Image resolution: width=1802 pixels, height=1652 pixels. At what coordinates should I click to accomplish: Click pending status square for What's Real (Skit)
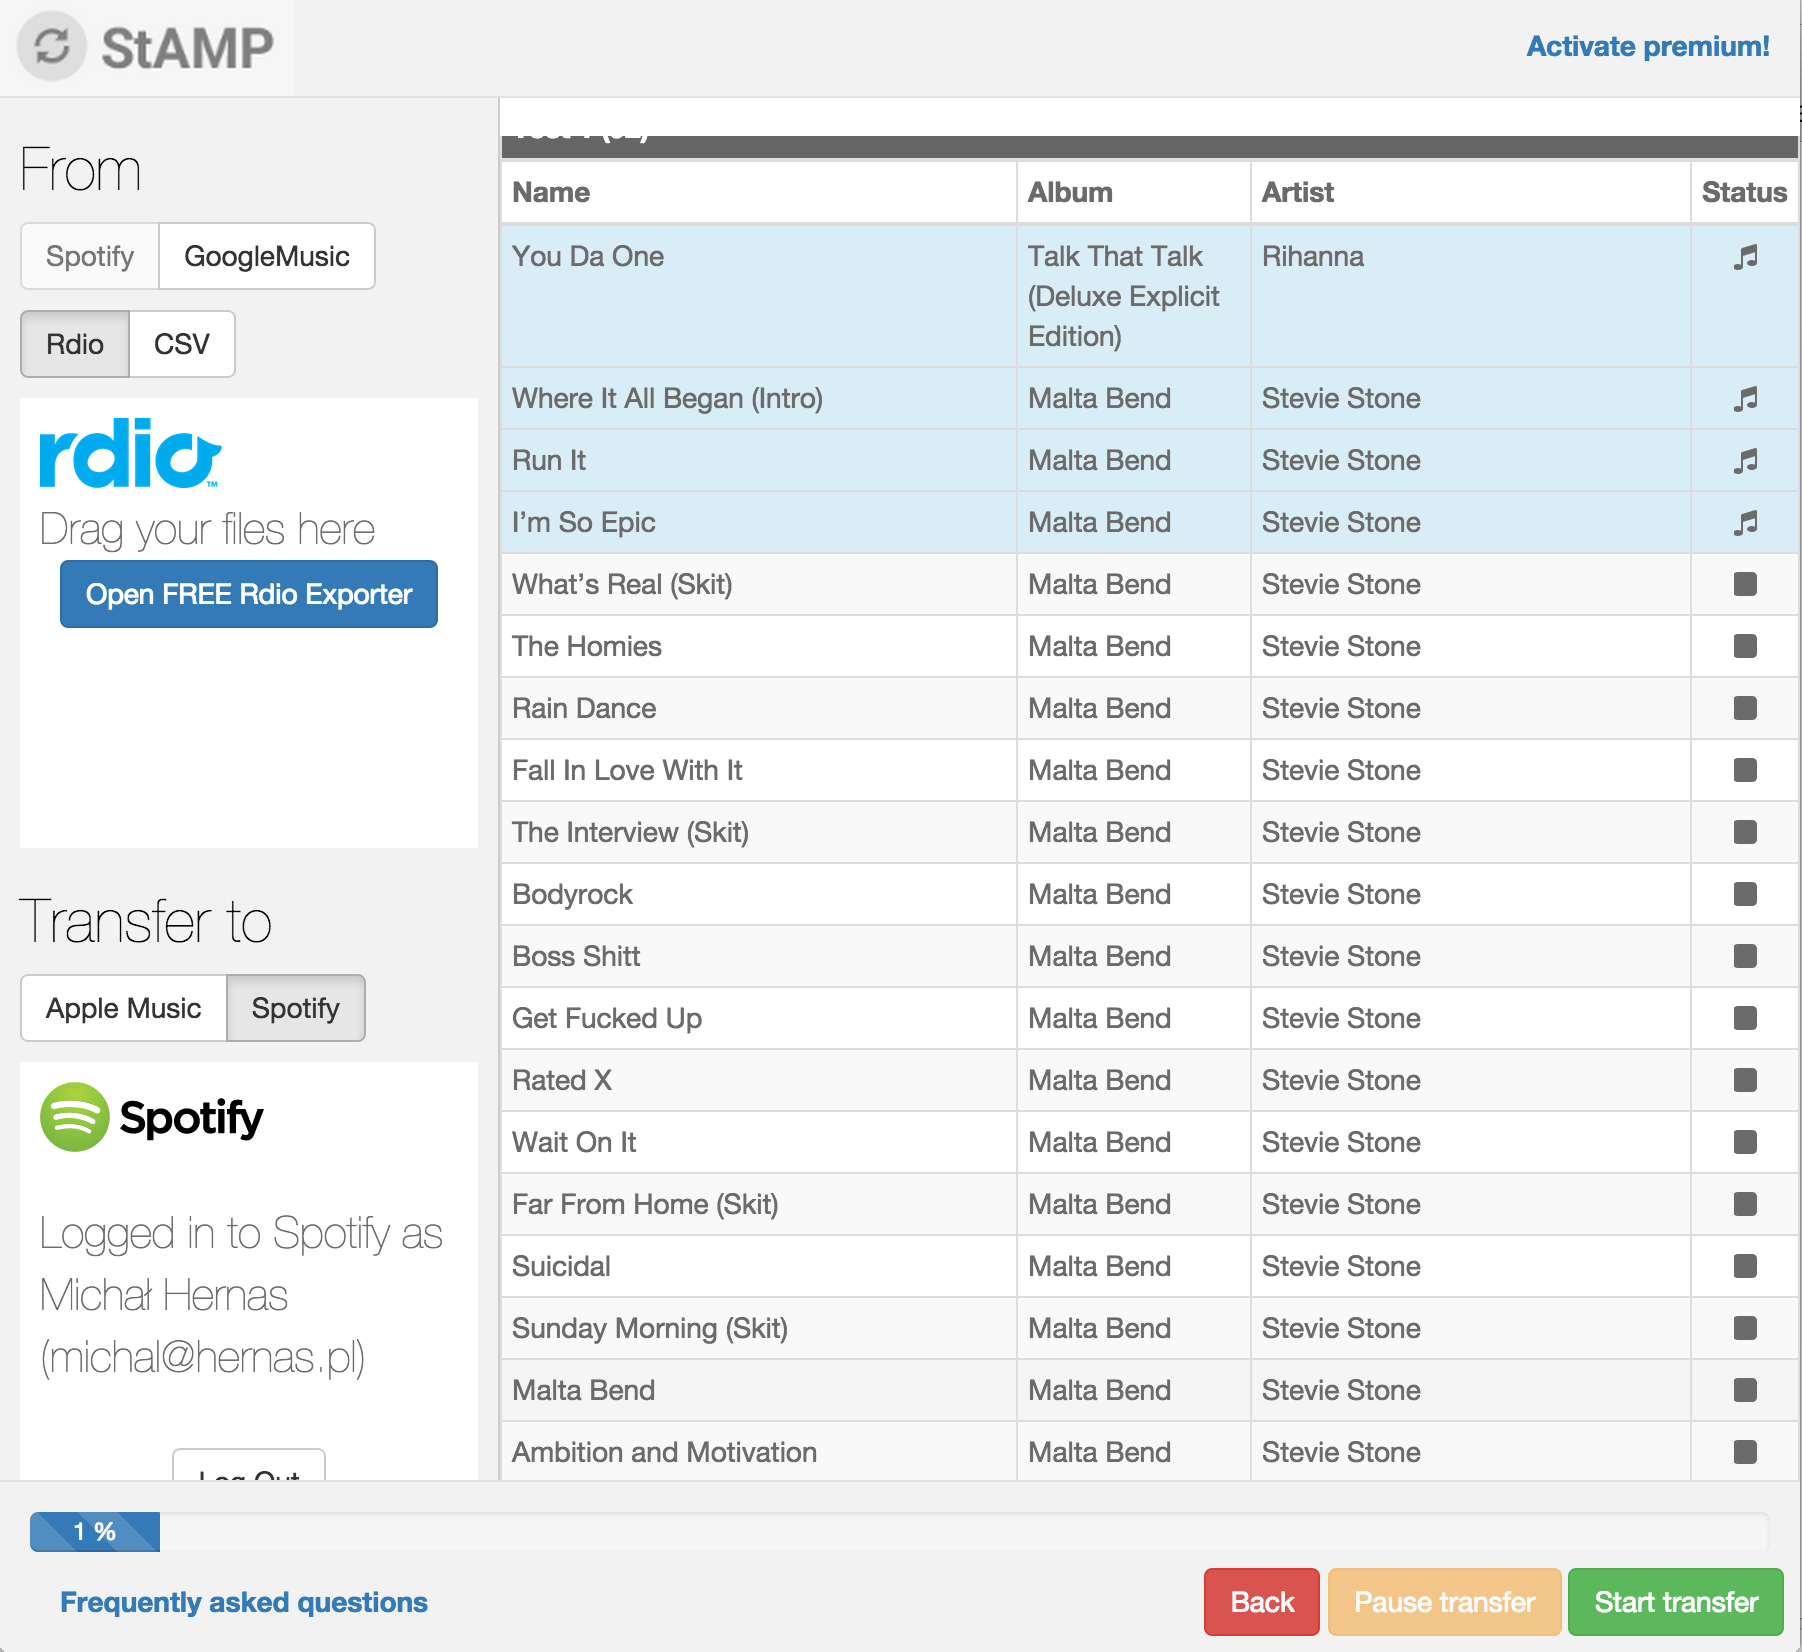[x=1745, y=584]
